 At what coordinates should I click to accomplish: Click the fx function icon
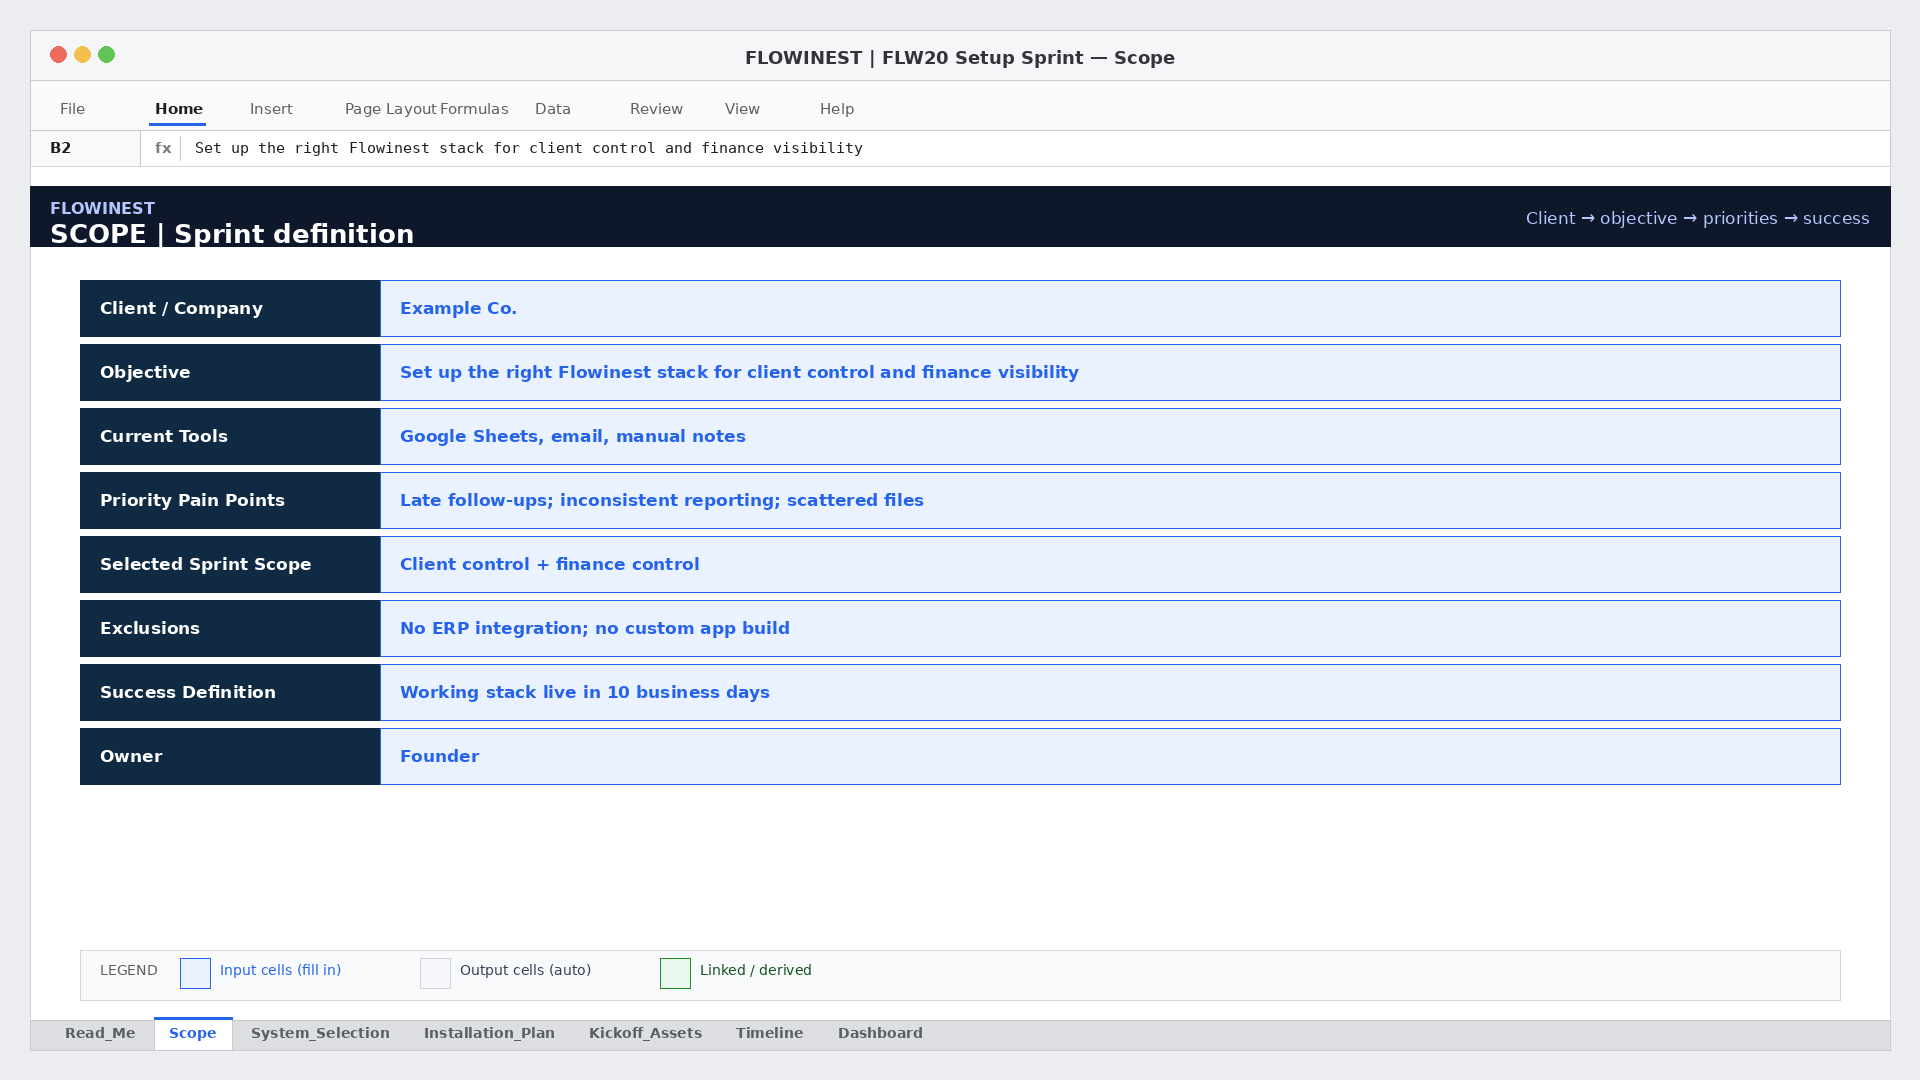(x=163, y=148)
